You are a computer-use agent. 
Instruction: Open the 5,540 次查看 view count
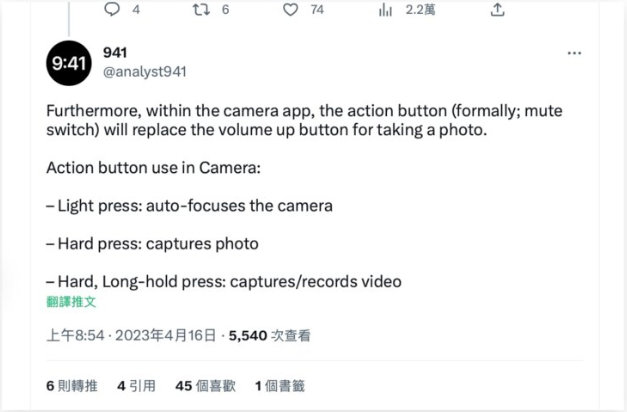tap(270, 335)
